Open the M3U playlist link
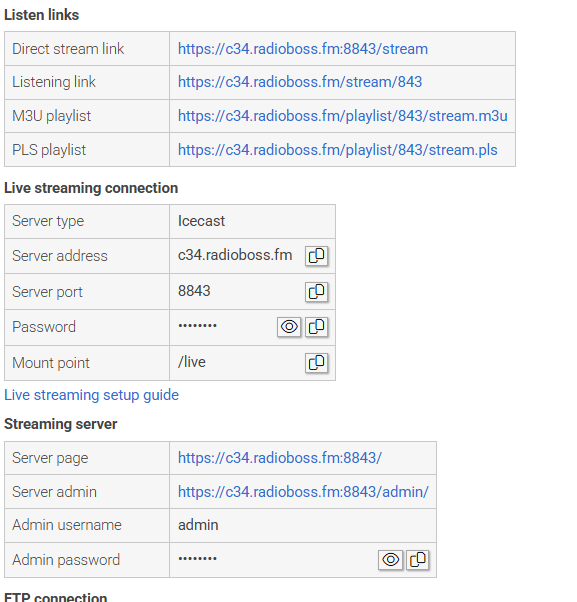Viewport: 577px width, 602px height. (342, 116)
